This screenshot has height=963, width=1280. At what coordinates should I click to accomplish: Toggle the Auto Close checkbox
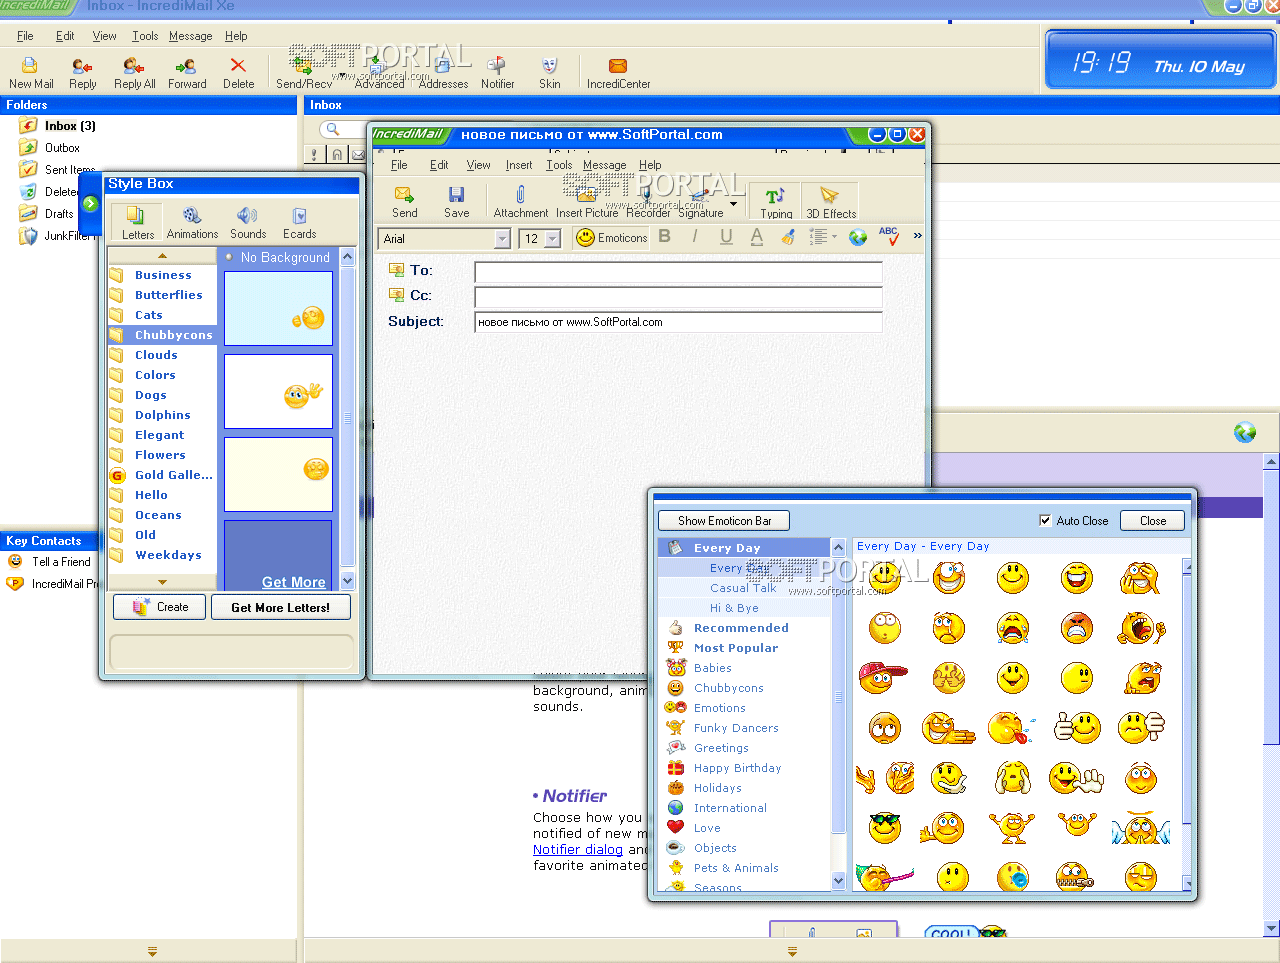point(1045,520)
